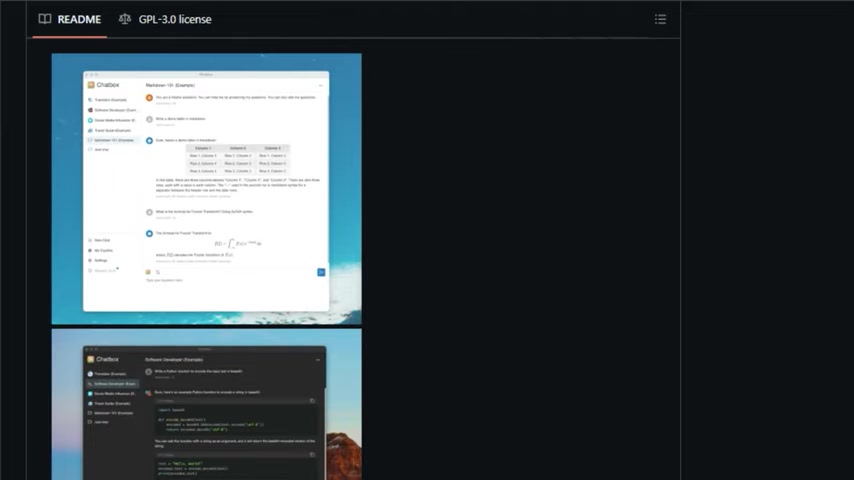
Task: Open the dark theme Chatbox screenshot
Action: click(206, 404)
